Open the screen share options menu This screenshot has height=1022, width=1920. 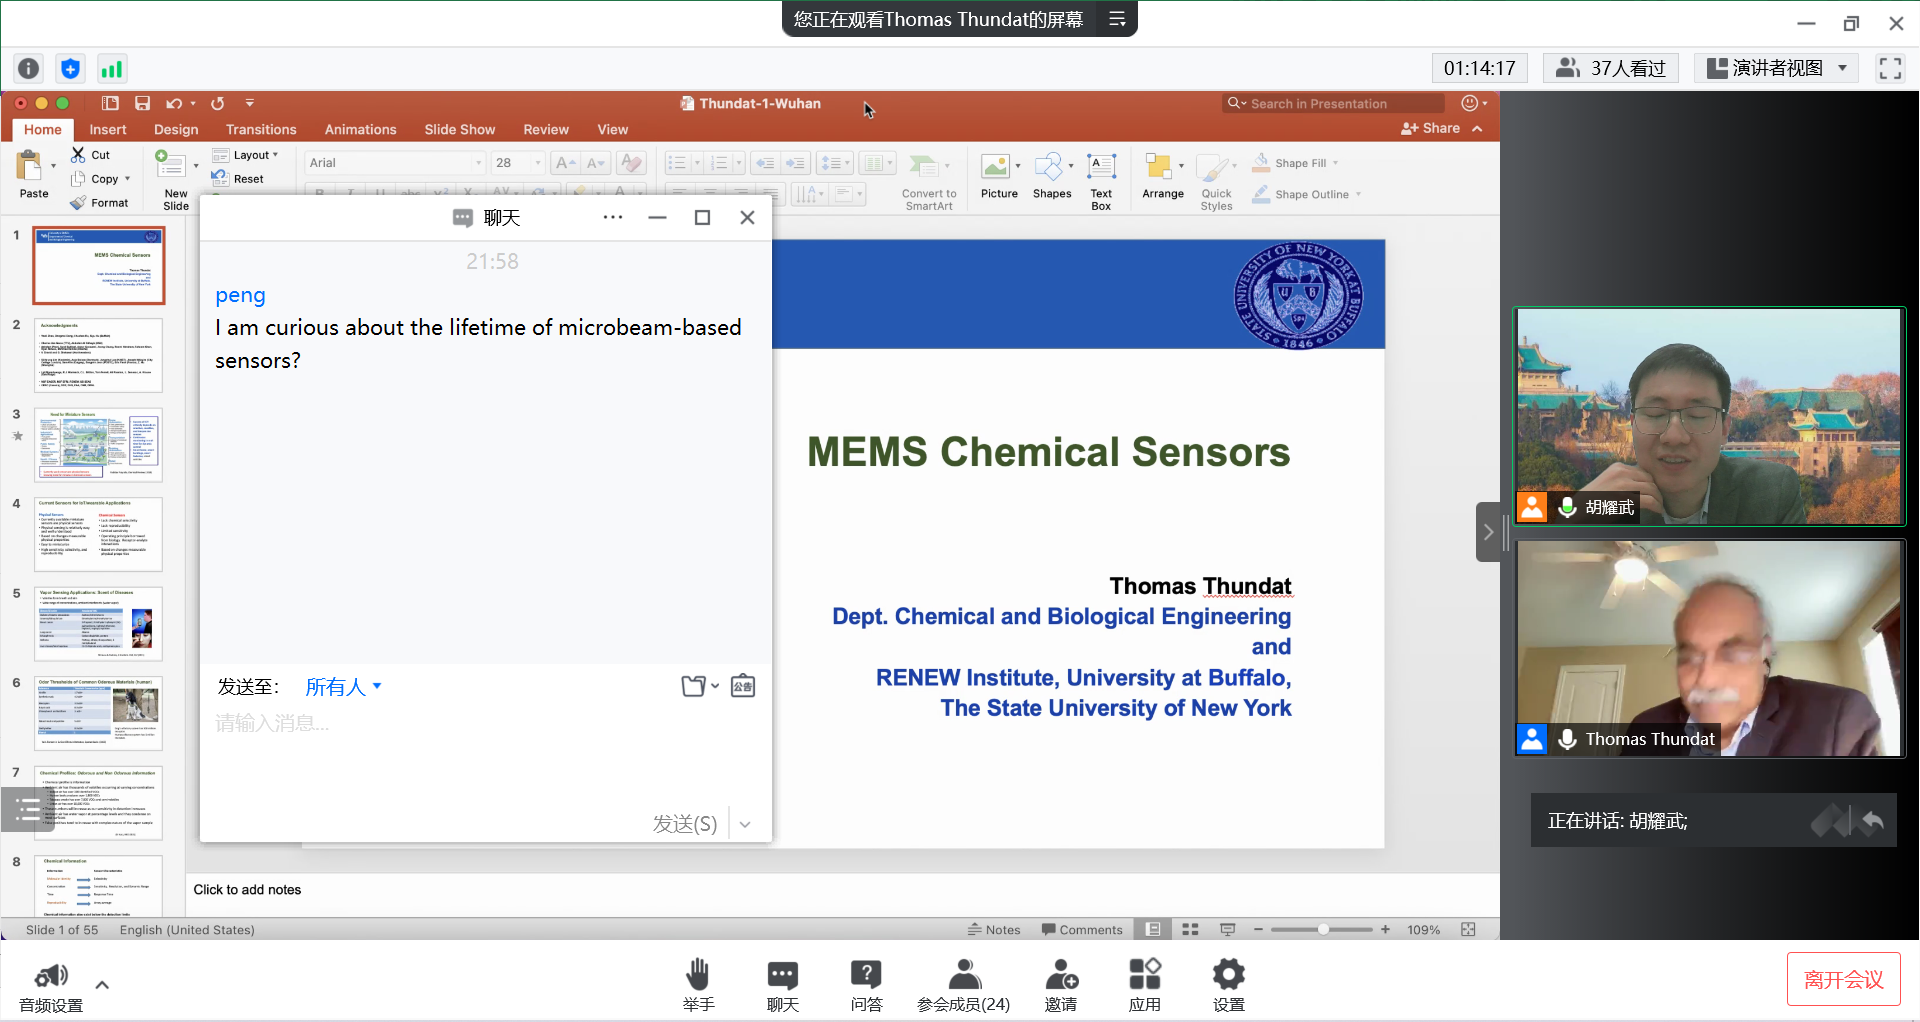[1117, 19]
